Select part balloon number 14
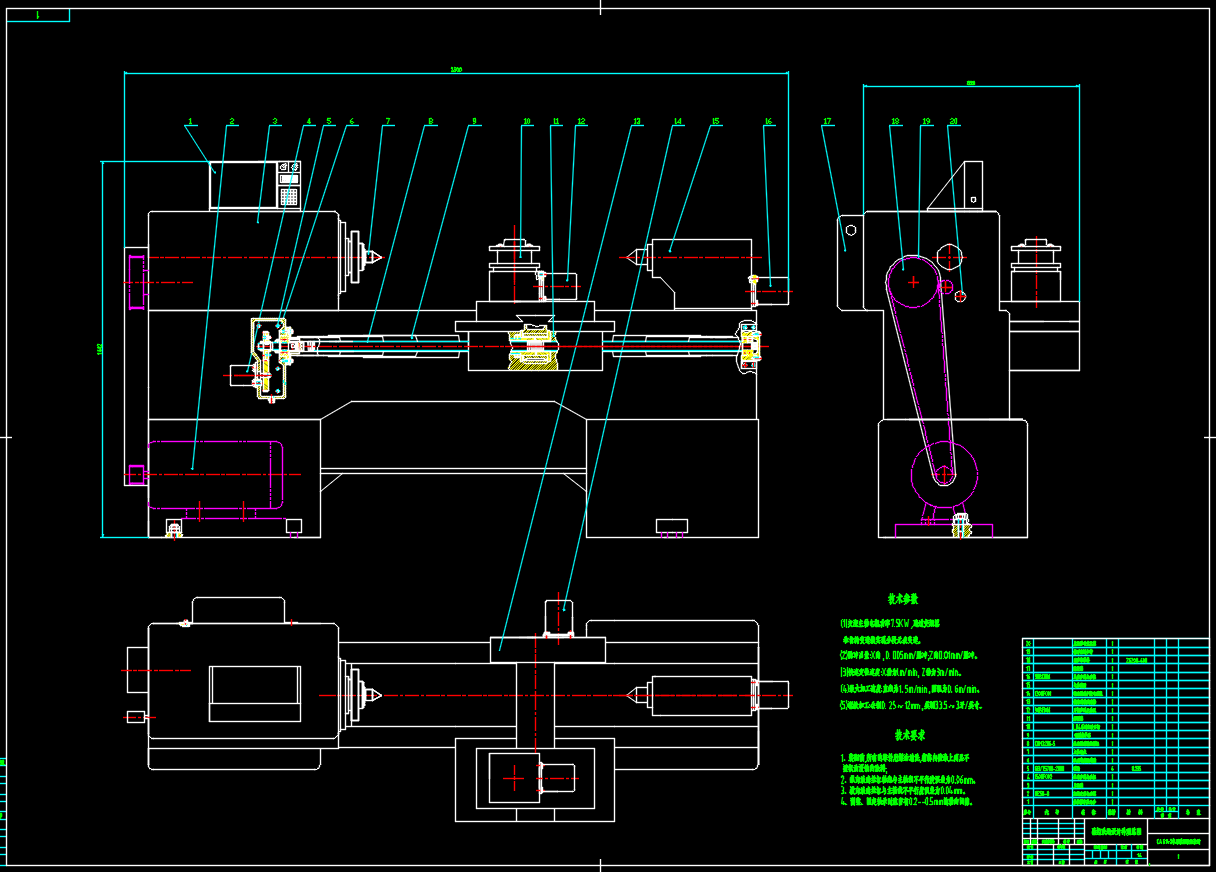The image size is (1216, 872). [677, 121]
